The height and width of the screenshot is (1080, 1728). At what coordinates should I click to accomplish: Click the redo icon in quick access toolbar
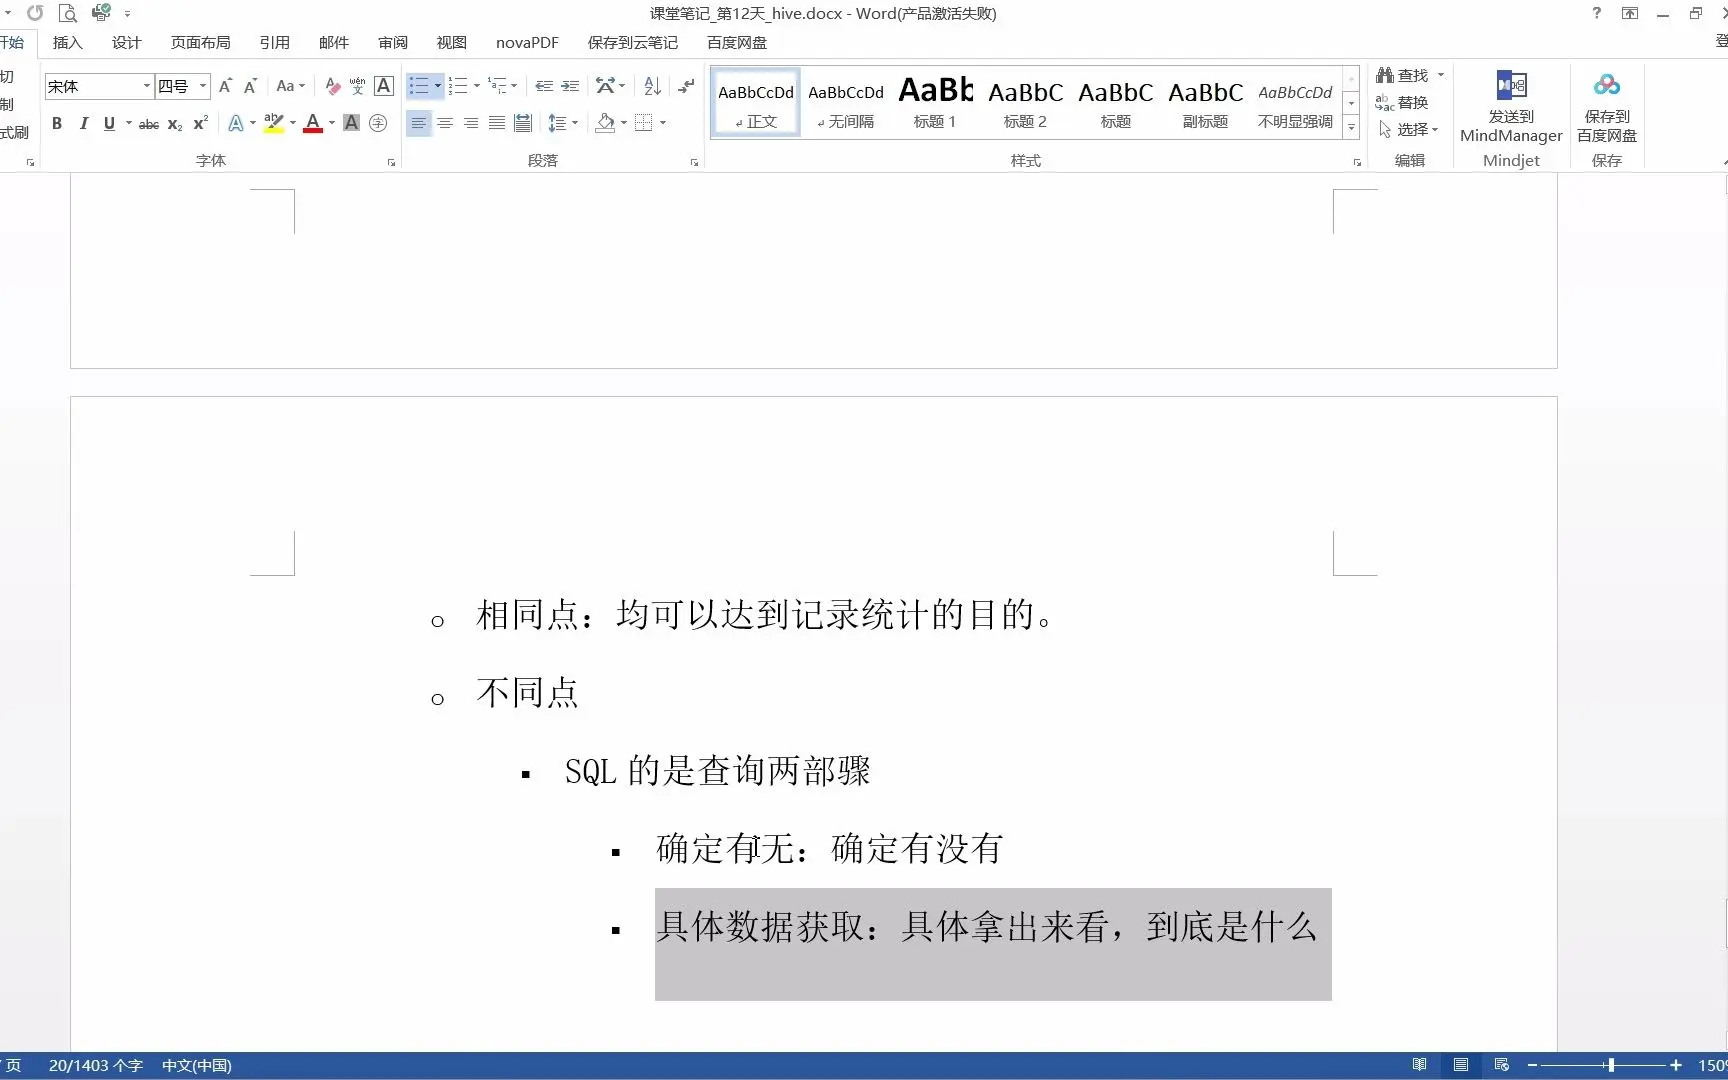tap(35, 13)
